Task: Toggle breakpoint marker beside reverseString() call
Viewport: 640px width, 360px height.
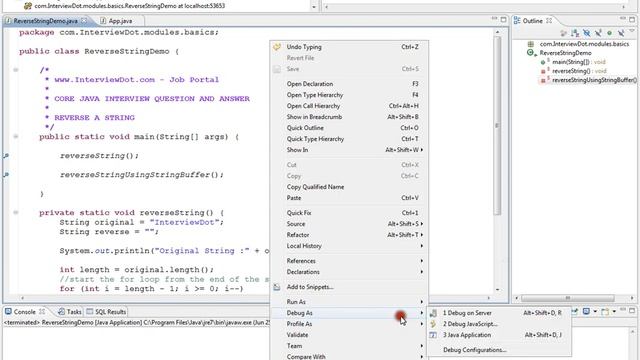Action: pyautogui.click(x=6, y=156)
